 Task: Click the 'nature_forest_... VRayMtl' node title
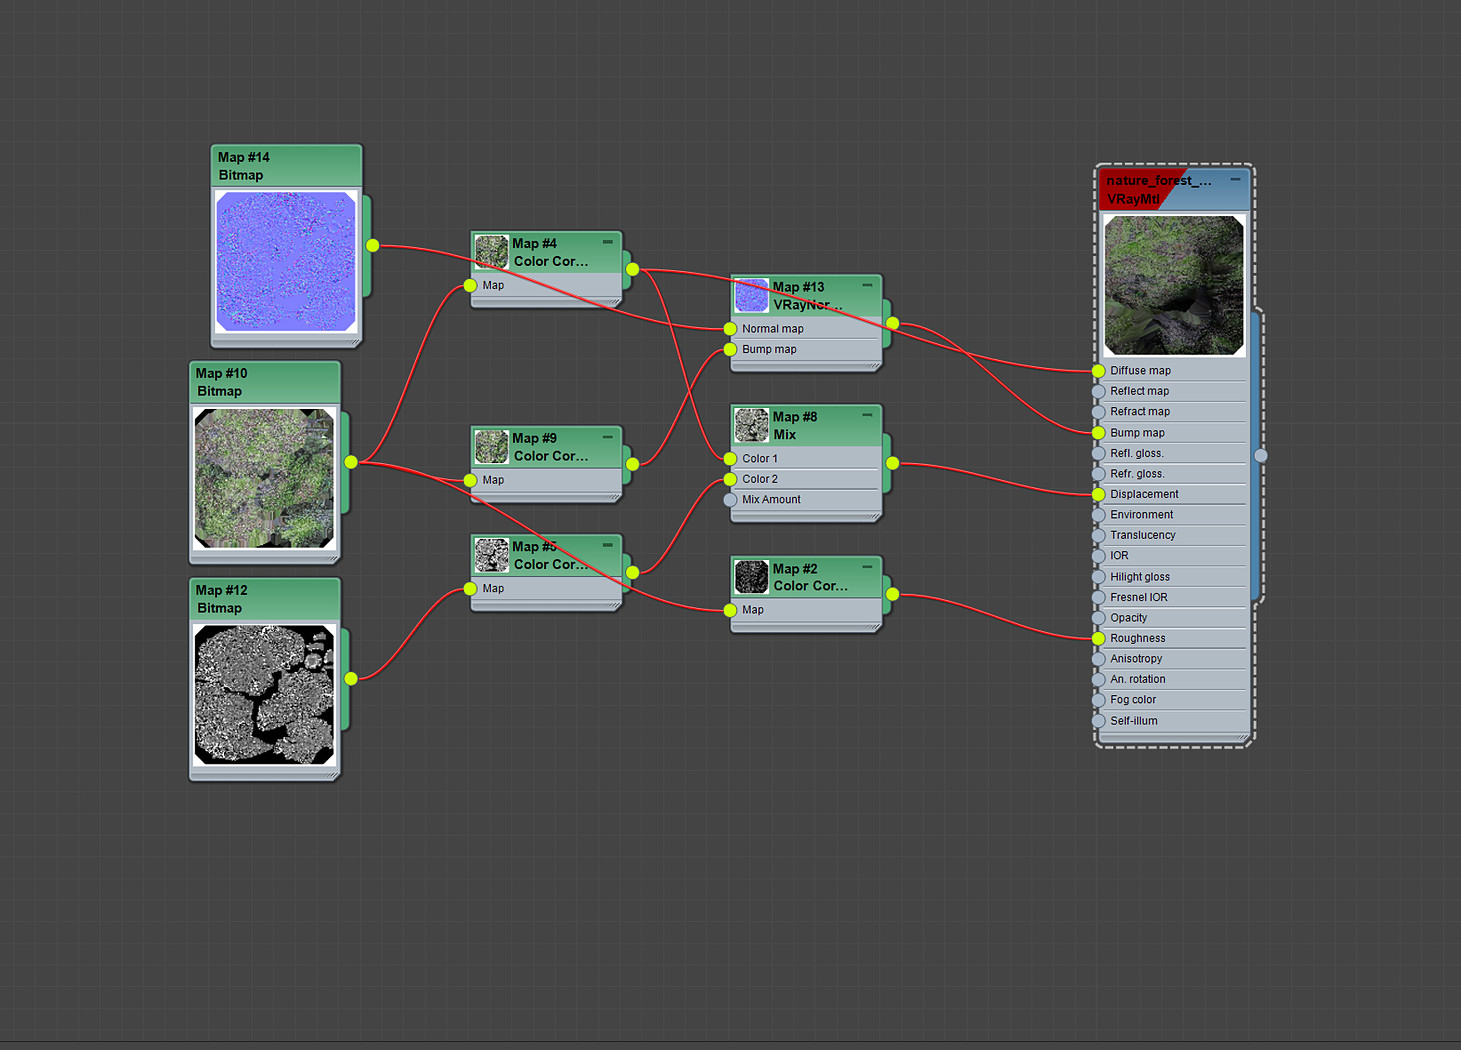point(1158,189)
